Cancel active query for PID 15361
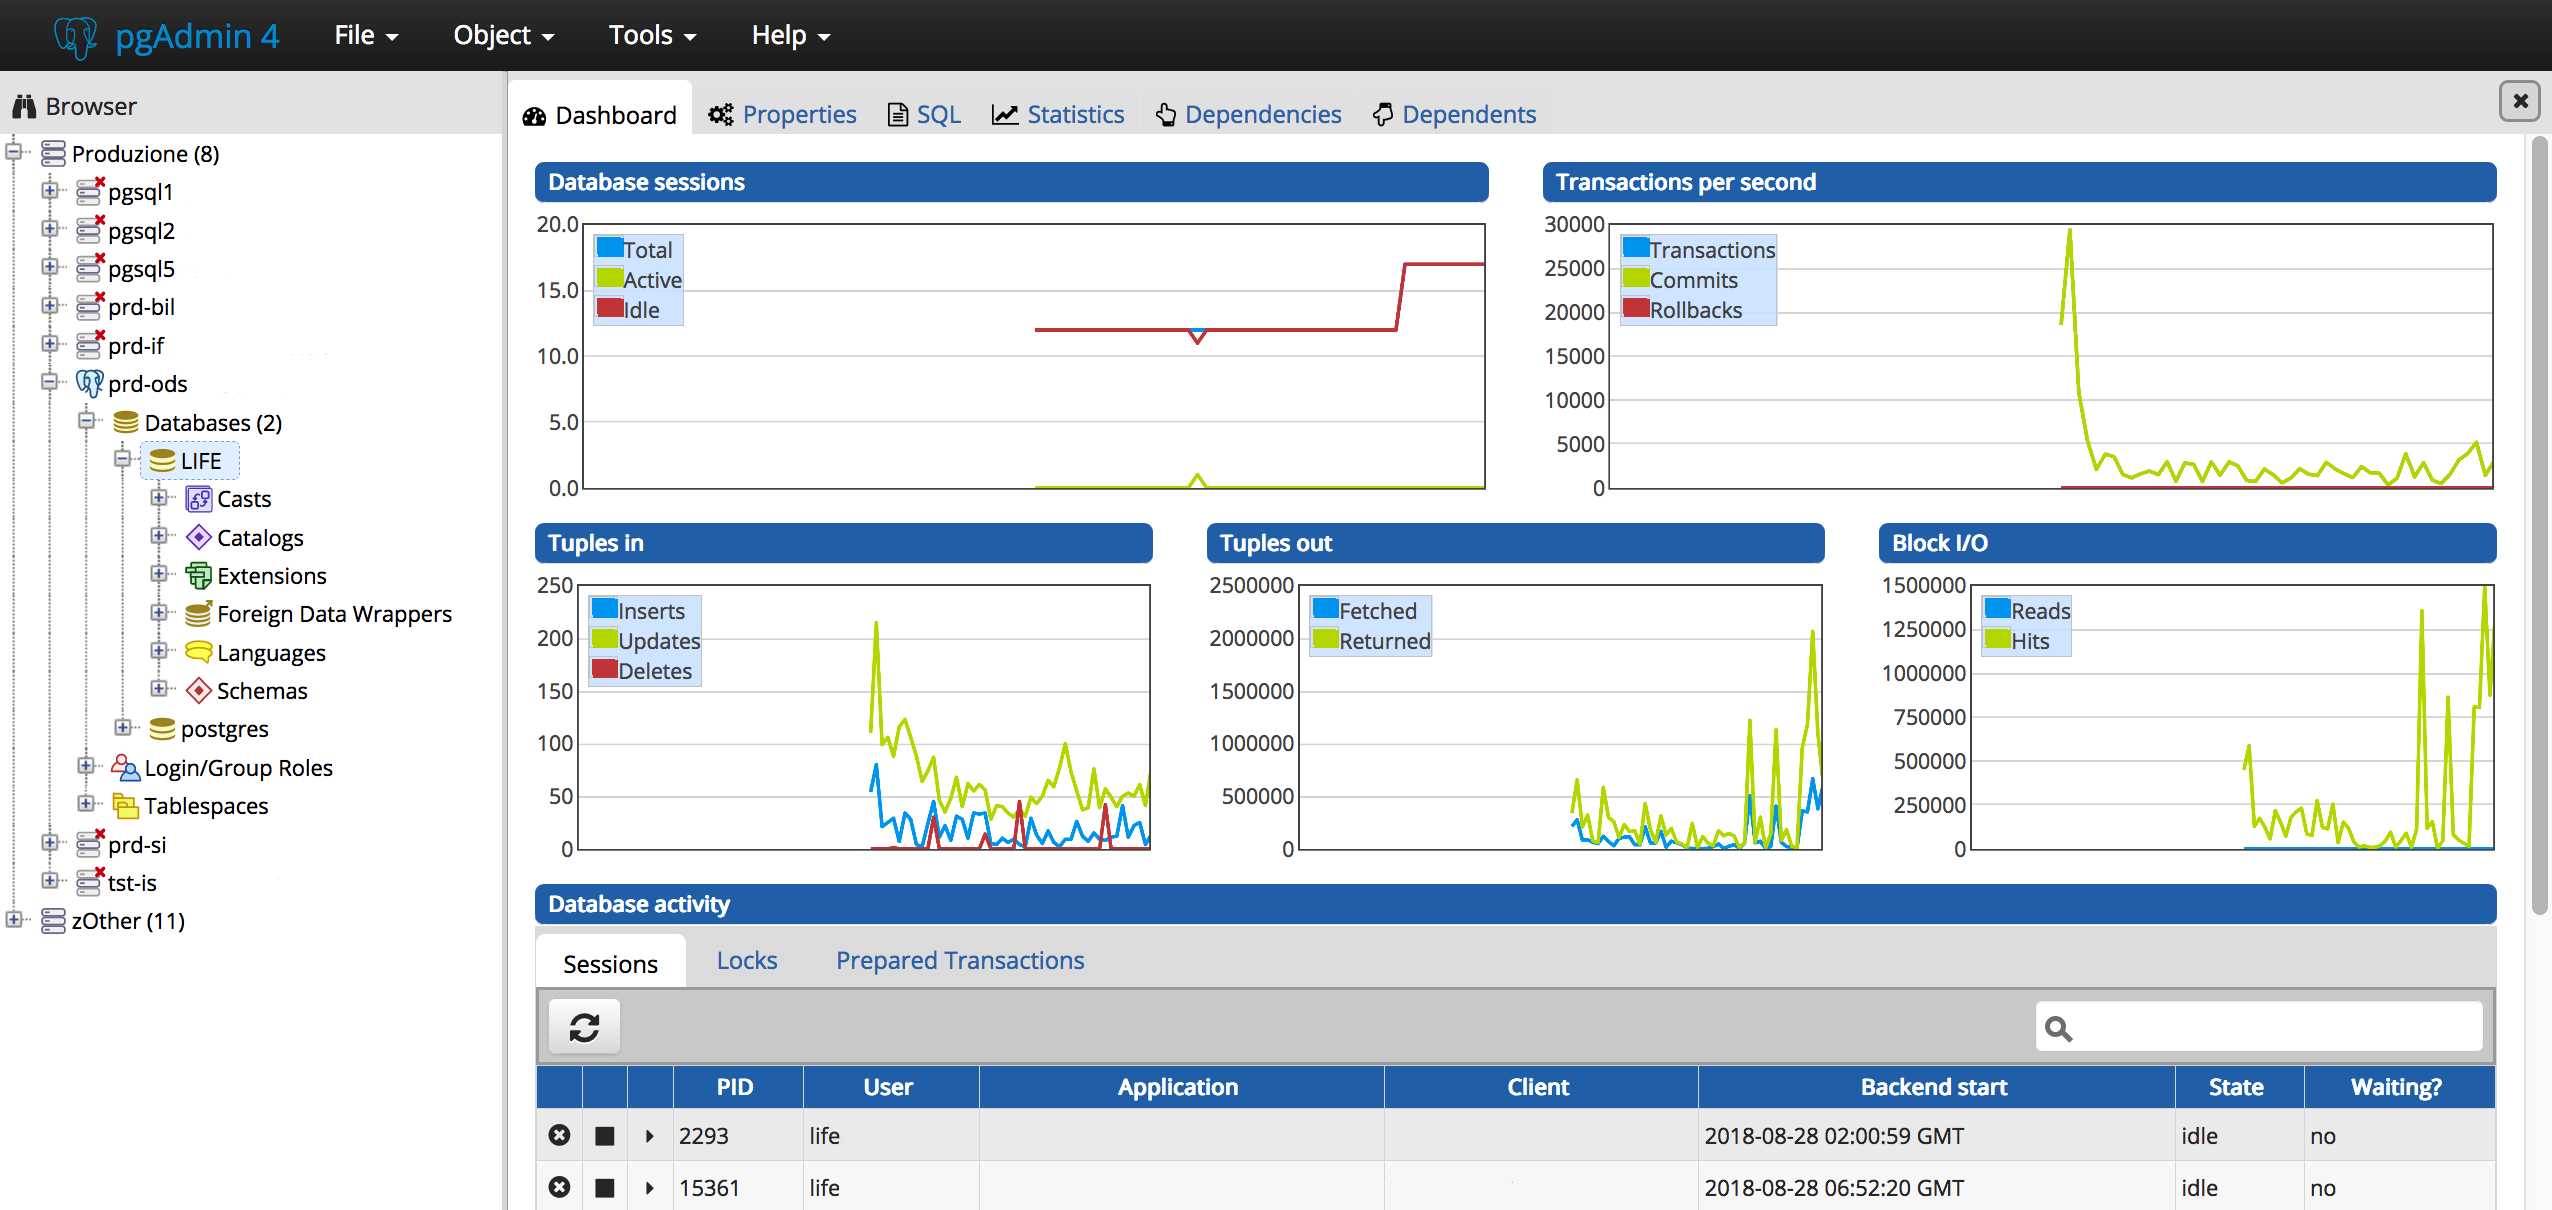This screenshot has width=2552, height=1210. 604,1187
